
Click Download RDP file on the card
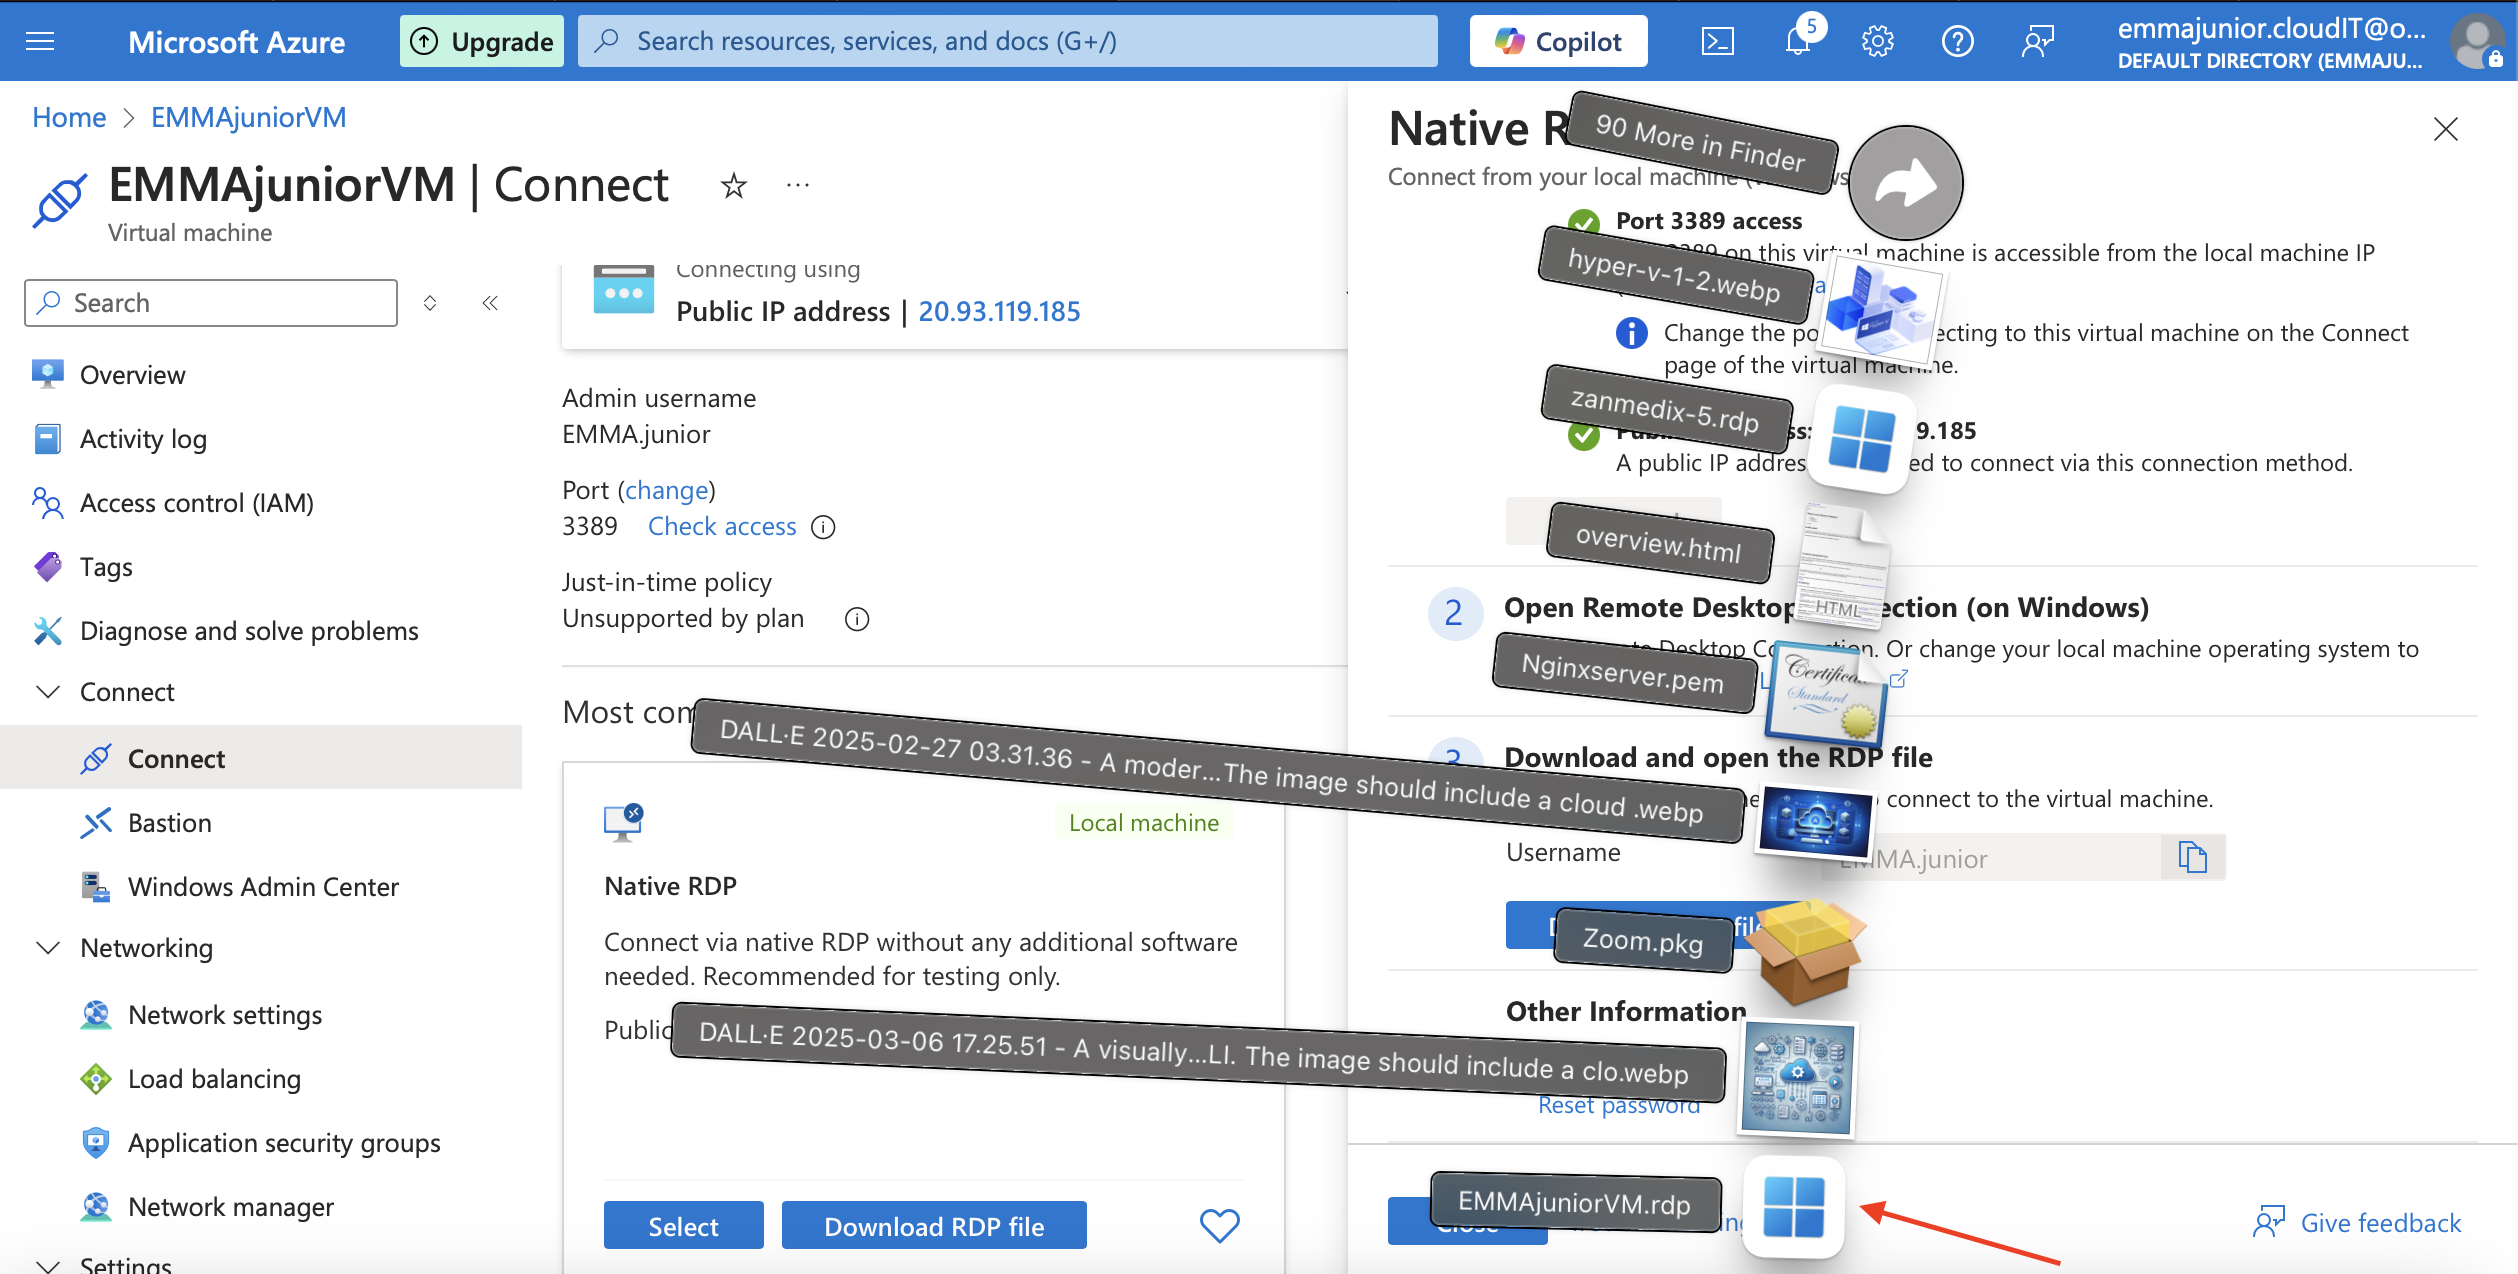[x=934, y=1225]
